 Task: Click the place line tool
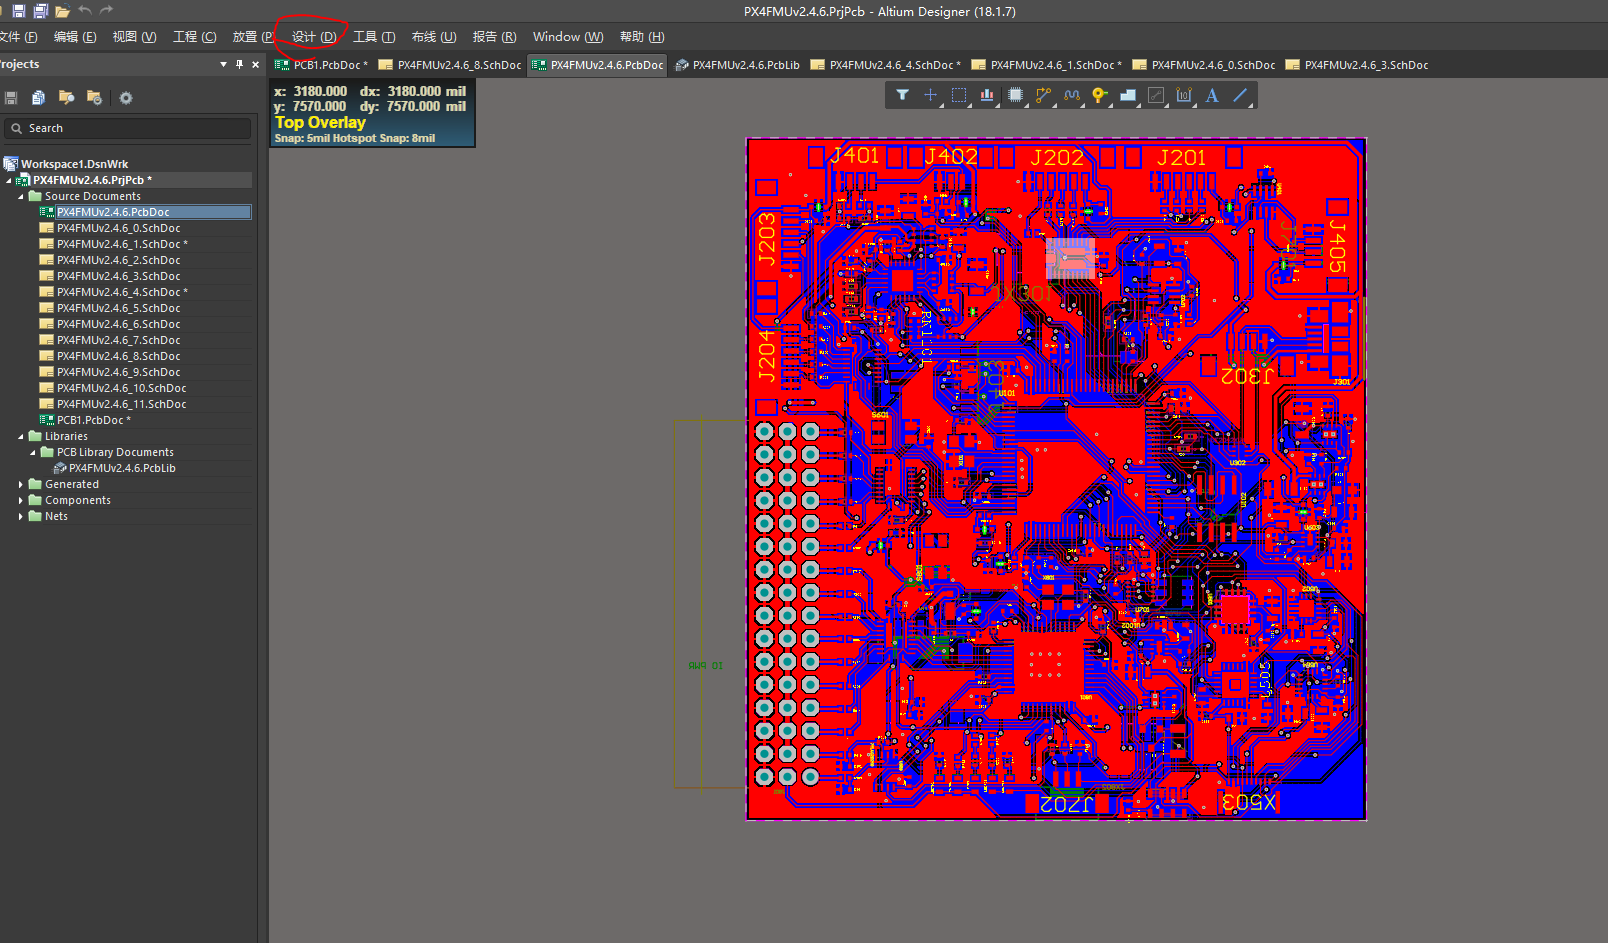(1240, 95)
